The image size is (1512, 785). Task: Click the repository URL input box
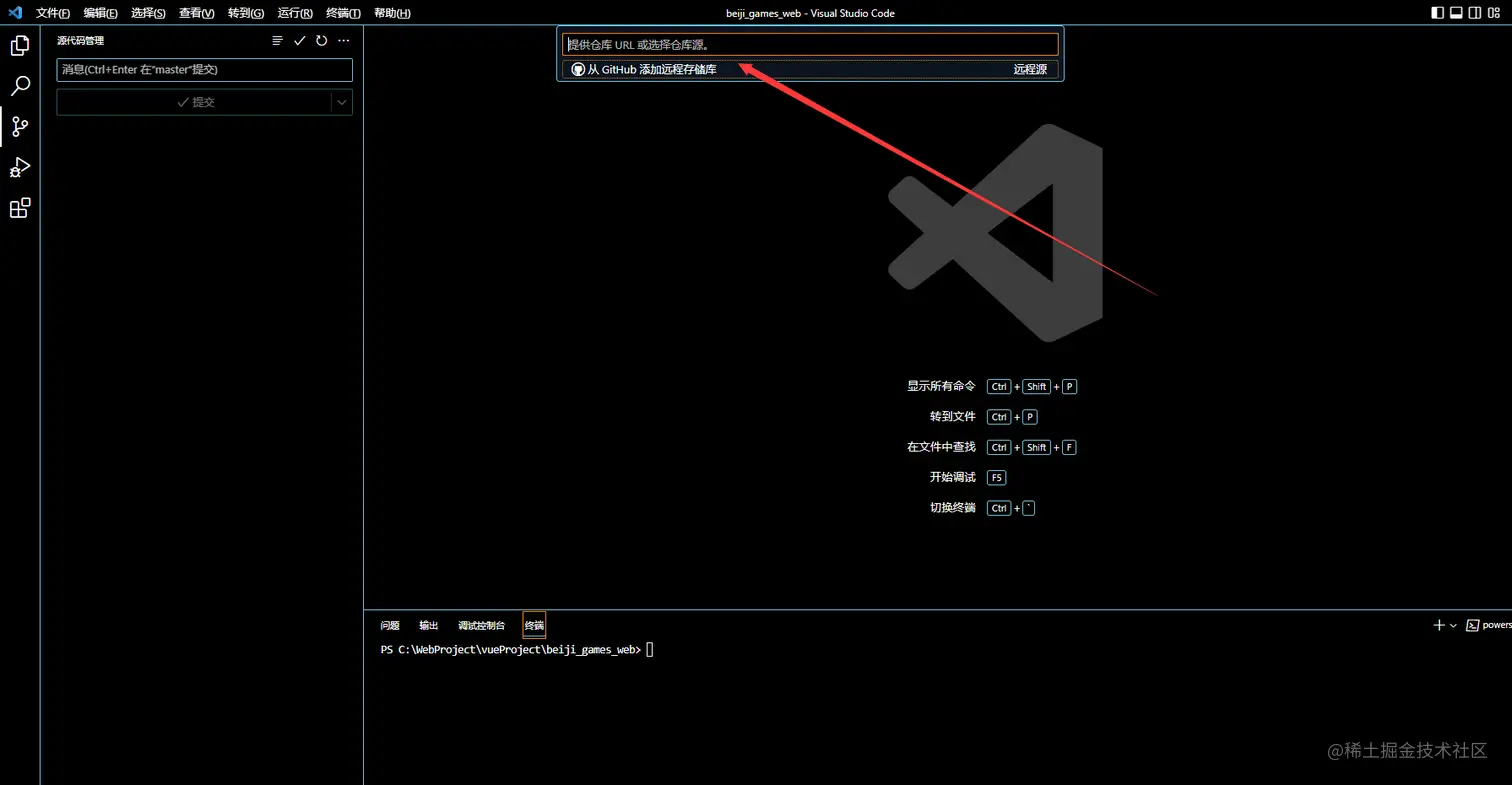point(810,45)
